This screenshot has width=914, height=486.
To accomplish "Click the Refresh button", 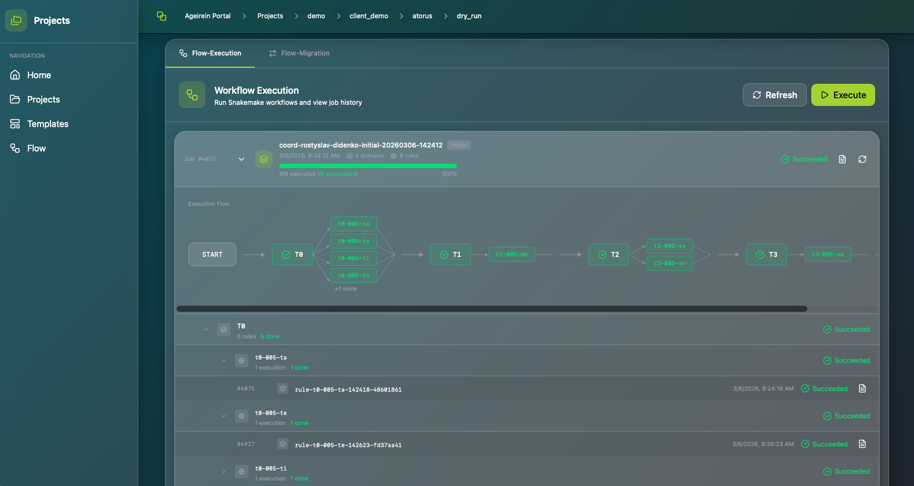I will pyautogui.click(x=774, y=95).
